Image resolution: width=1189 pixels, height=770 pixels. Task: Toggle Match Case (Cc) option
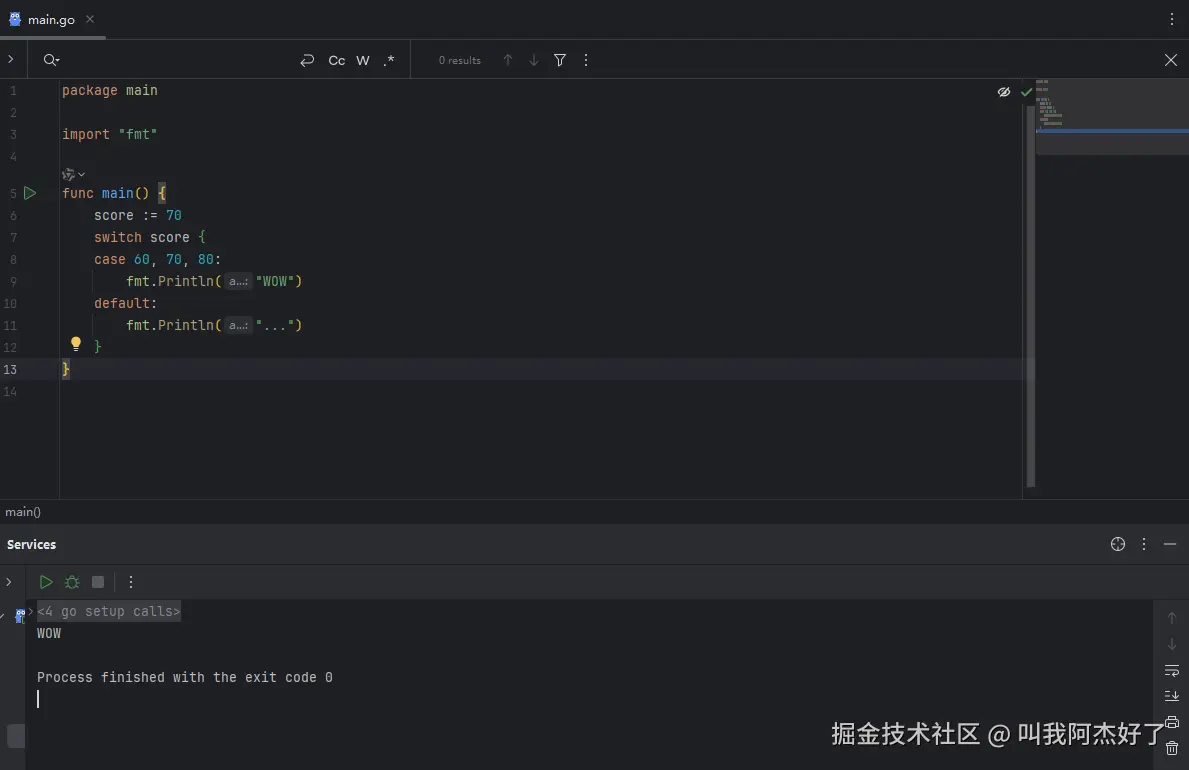pos(337,60)
